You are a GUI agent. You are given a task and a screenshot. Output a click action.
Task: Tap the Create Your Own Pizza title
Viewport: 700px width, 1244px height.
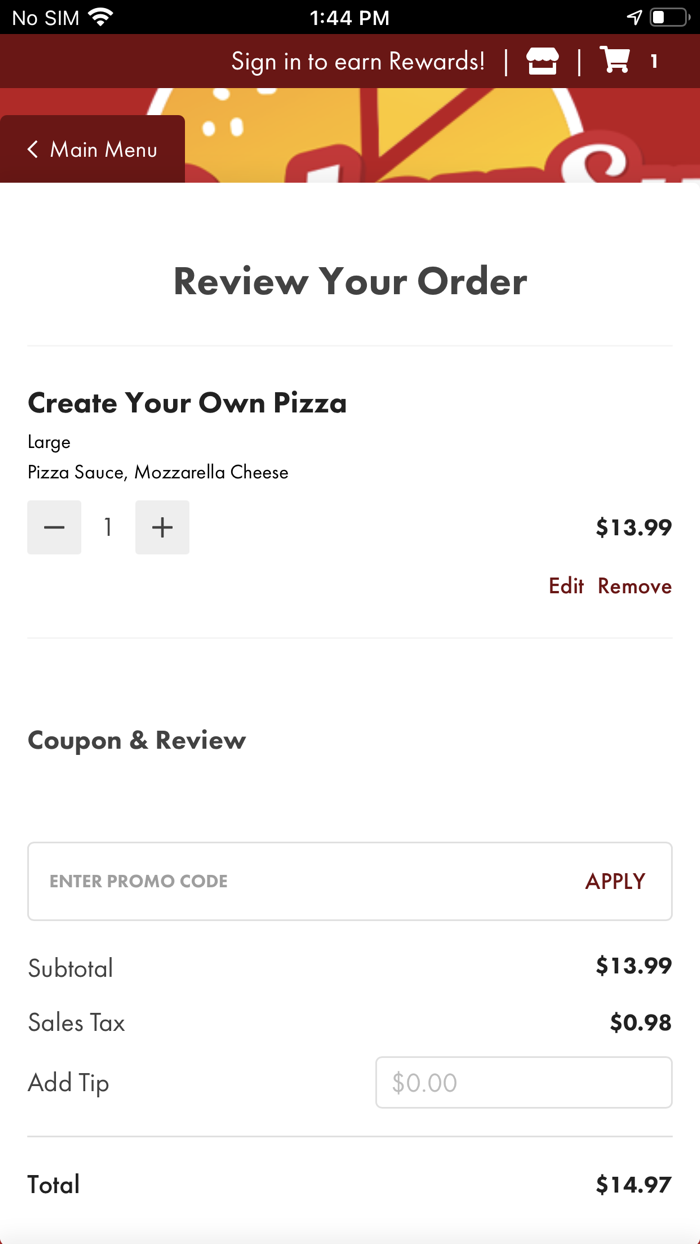[187, 403]
